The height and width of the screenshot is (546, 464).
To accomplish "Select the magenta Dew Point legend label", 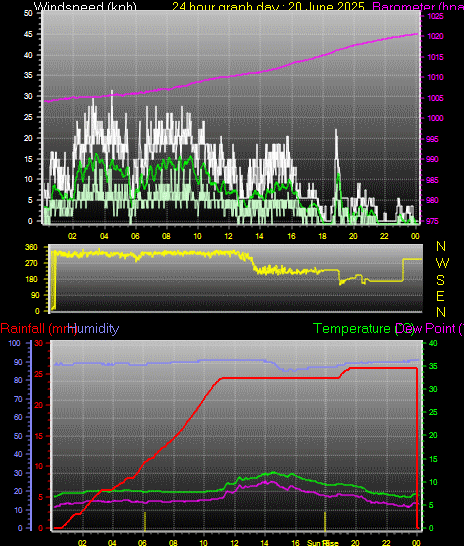I will tap(429, 328).
